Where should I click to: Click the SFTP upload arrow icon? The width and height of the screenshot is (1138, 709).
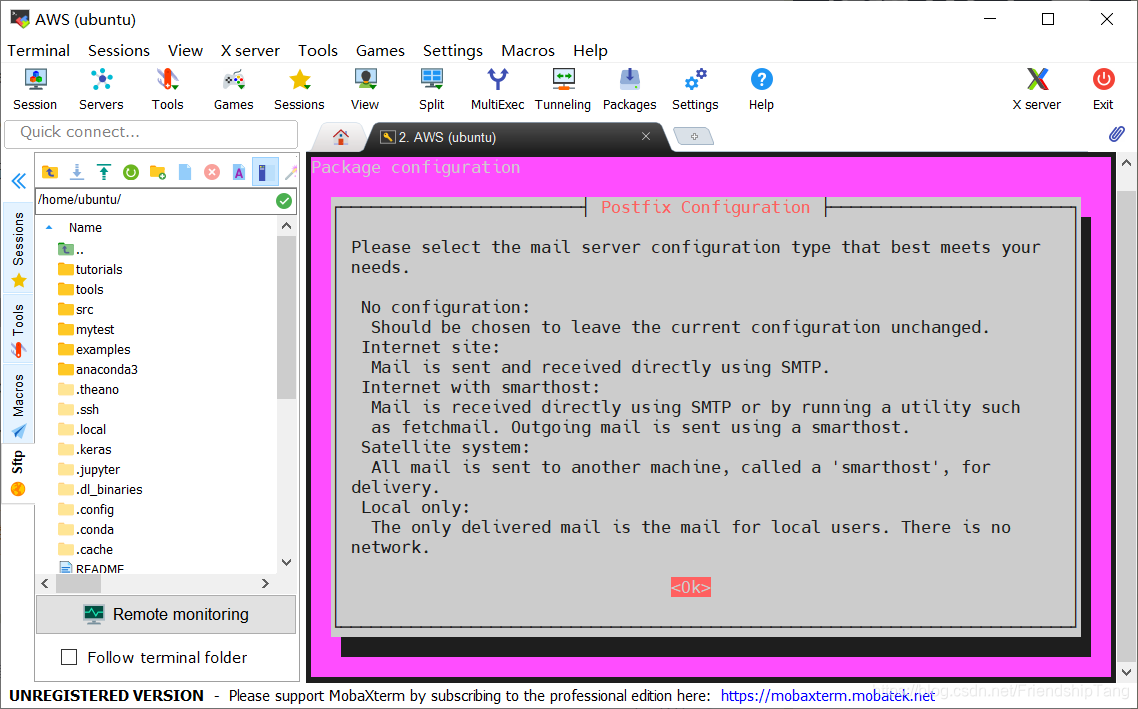pyautogui.click(x=104, y=172)
